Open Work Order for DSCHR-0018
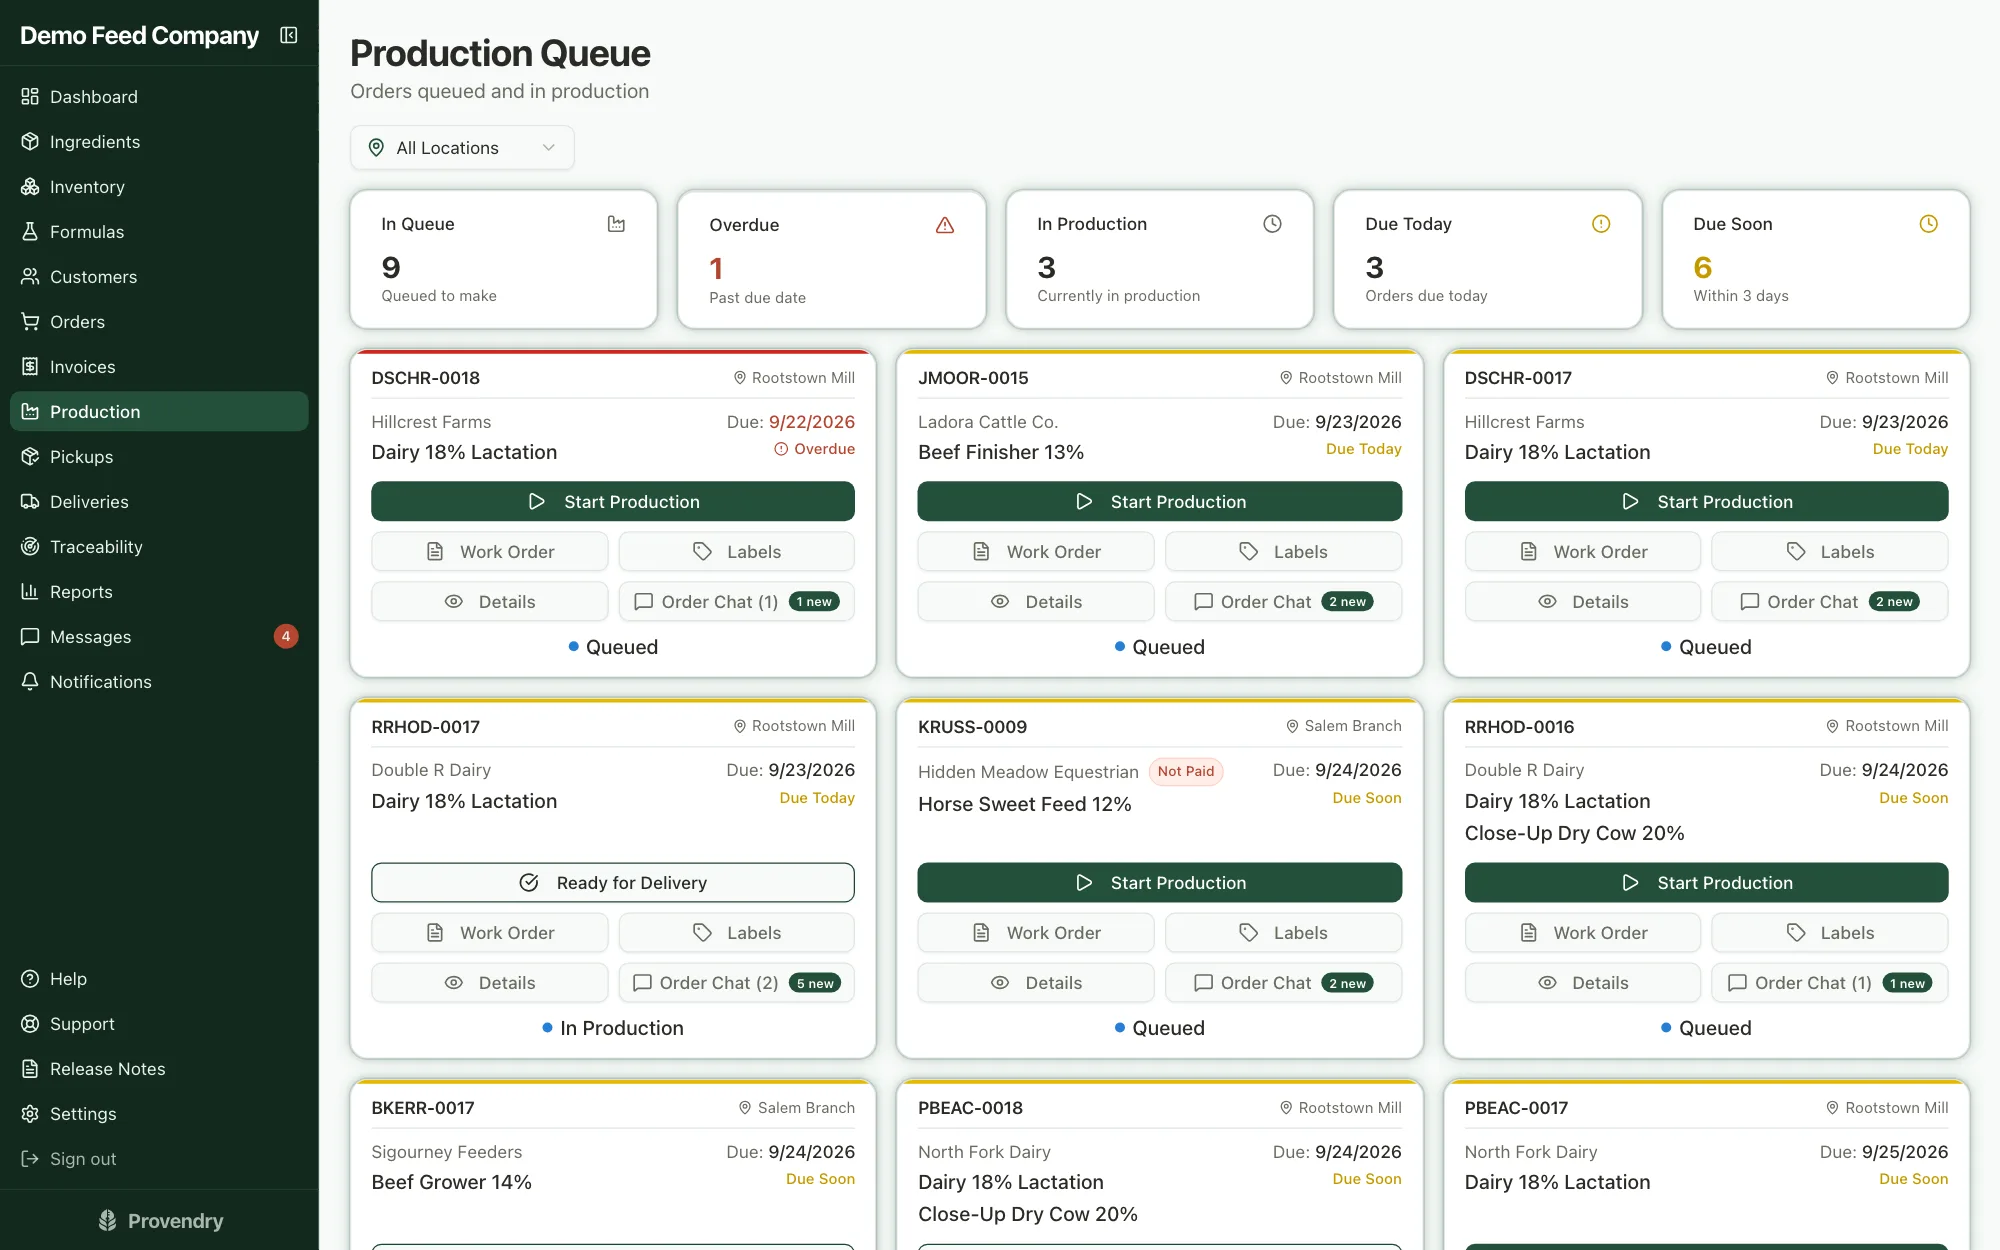The image size is (2000, 1250). (490, 552)
